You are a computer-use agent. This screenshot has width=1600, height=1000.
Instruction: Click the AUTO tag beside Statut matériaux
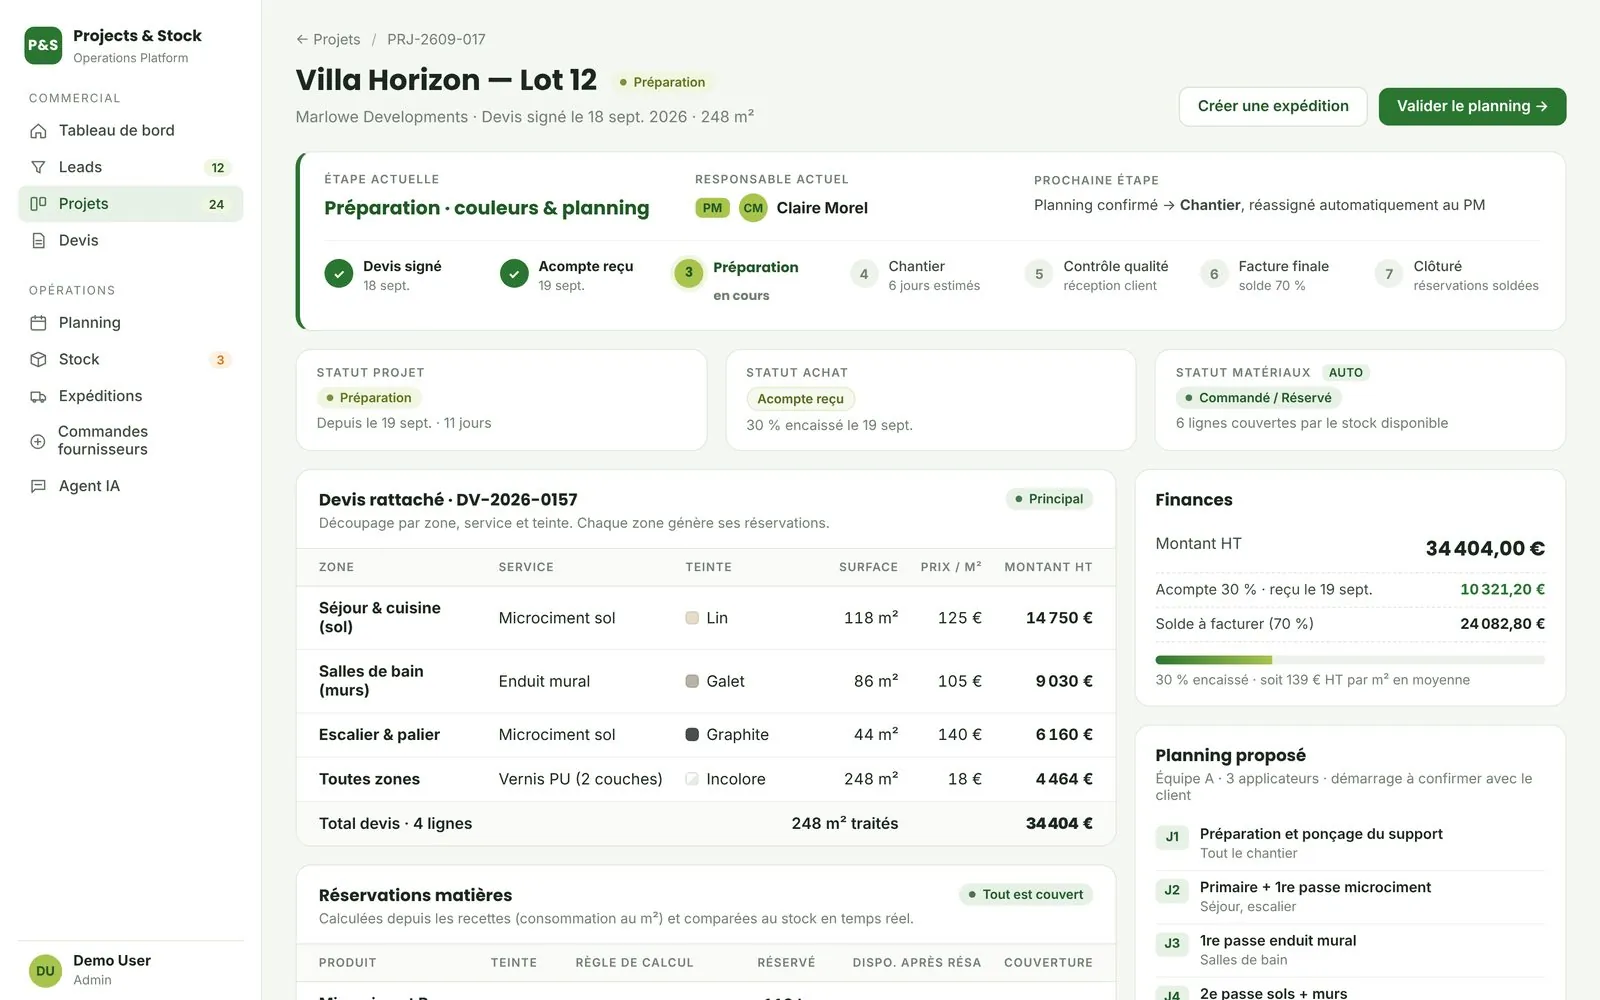[x=1346, y=372]
